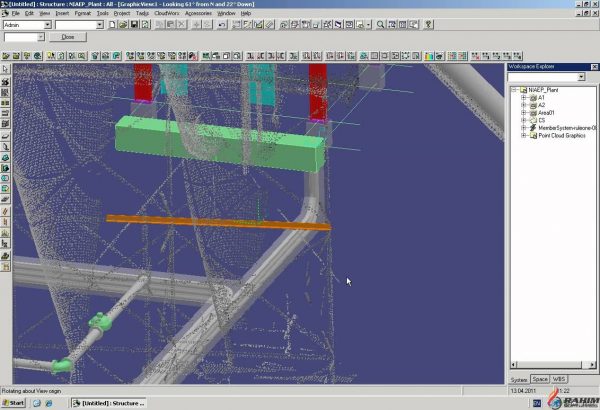The image size is (600, 410).
Task: Activate the magnifier Zoom tool
Action: (x=380, y=25)
